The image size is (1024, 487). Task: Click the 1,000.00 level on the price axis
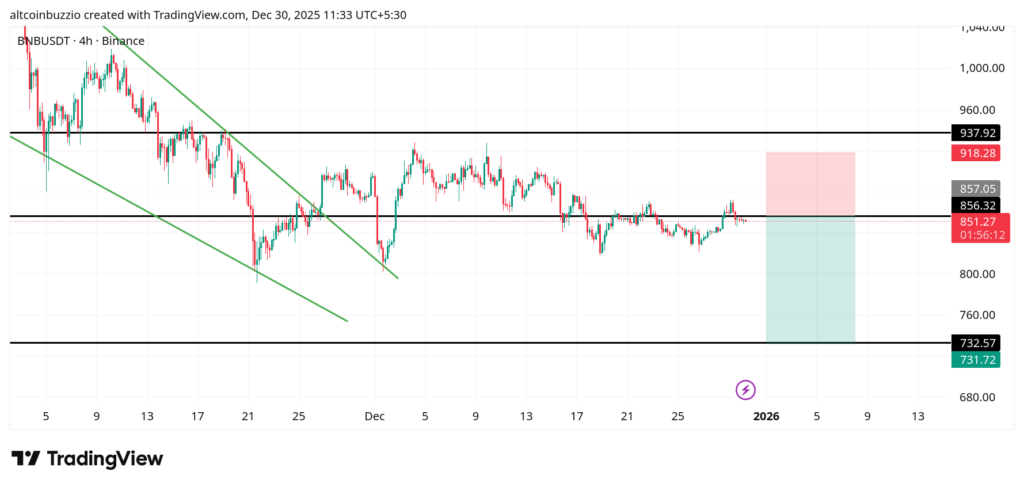[x=980, y=68]
